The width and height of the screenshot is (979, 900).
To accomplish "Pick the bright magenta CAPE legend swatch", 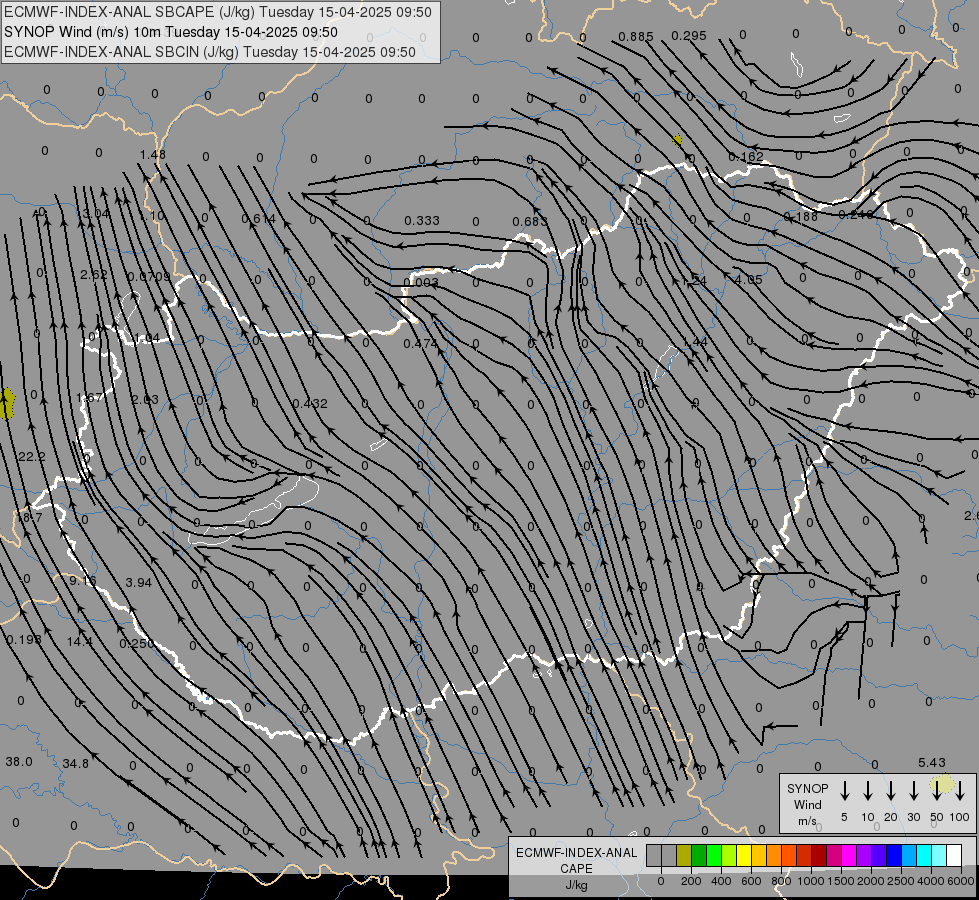I will pyautogui.click(x=849, y=856).
